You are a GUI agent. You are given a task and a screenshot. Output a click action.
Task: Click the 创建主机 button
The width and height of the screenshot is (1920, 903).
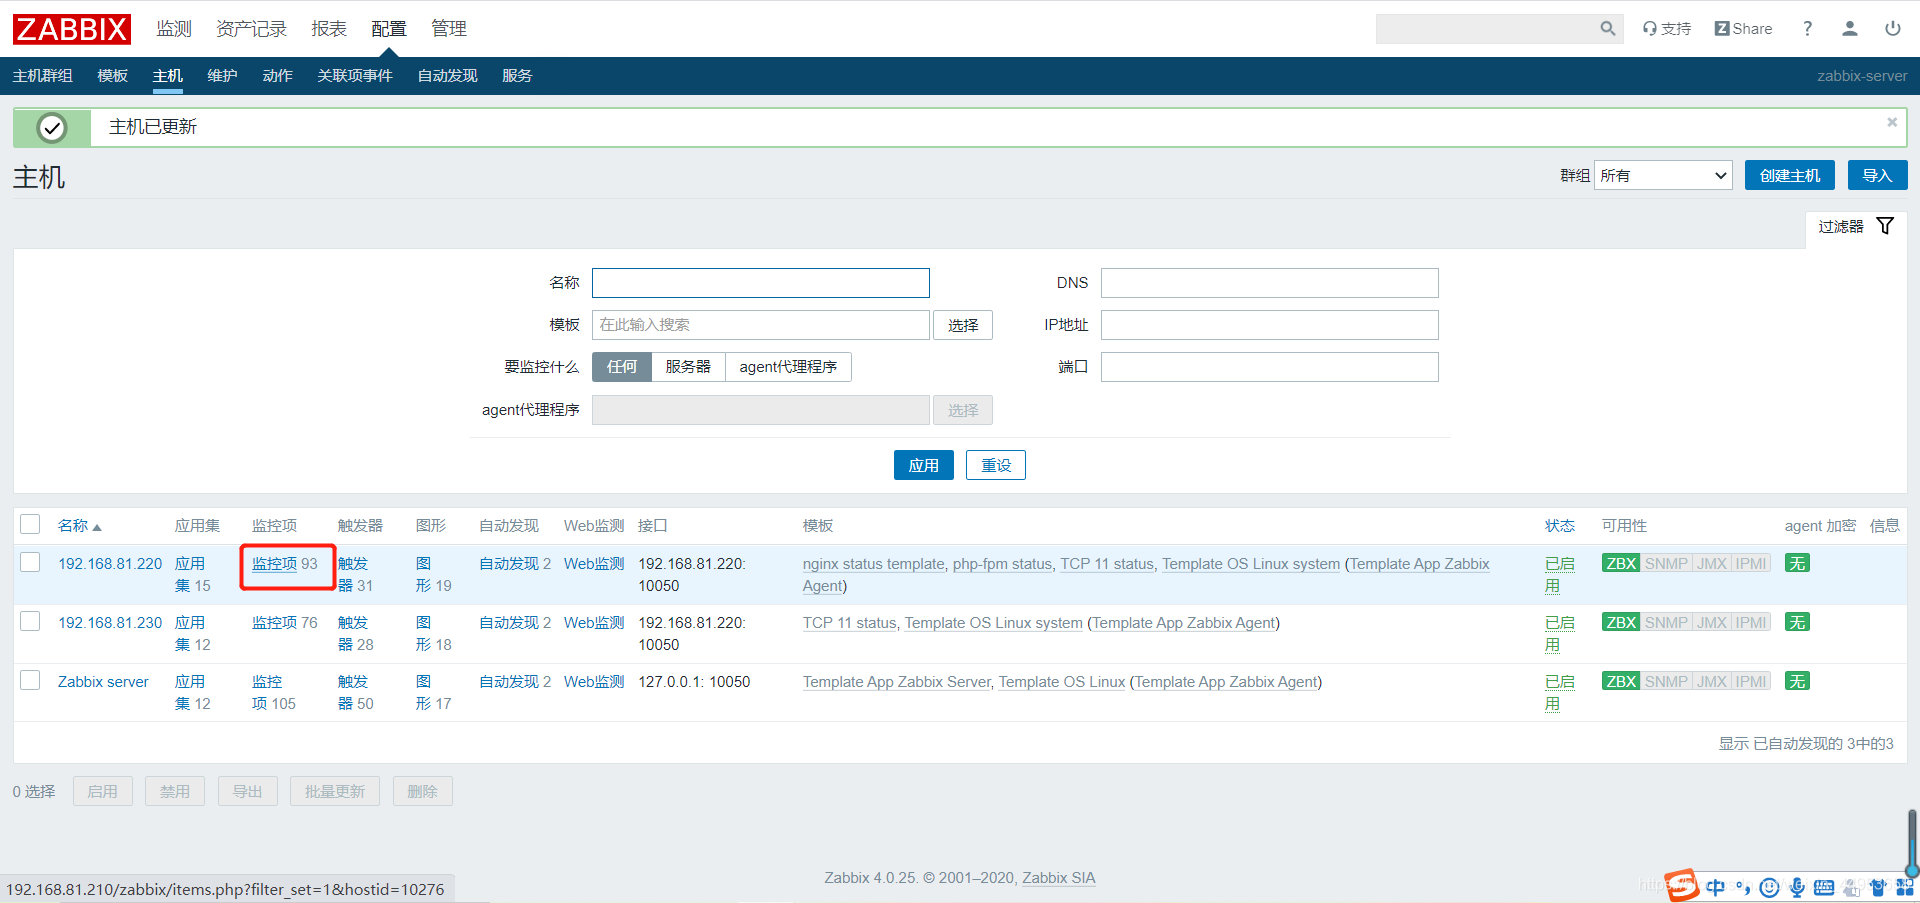(1790, 175)
